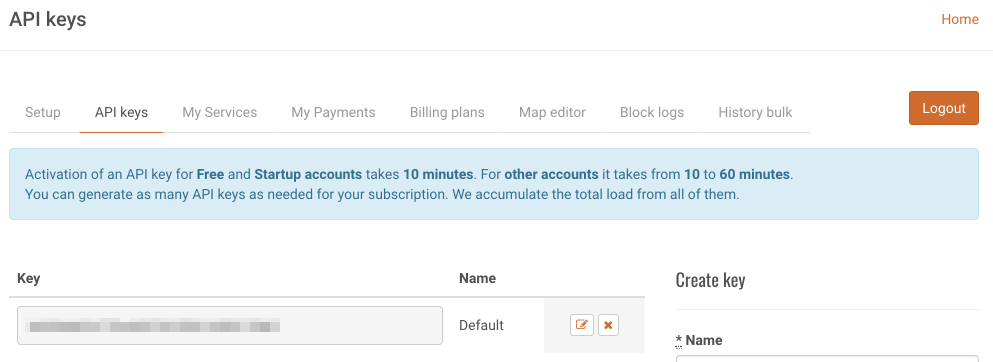The width and height of the screenshot is (993, 362).
Task: View the Billing plans tab
Action: (x=447, y=113)
